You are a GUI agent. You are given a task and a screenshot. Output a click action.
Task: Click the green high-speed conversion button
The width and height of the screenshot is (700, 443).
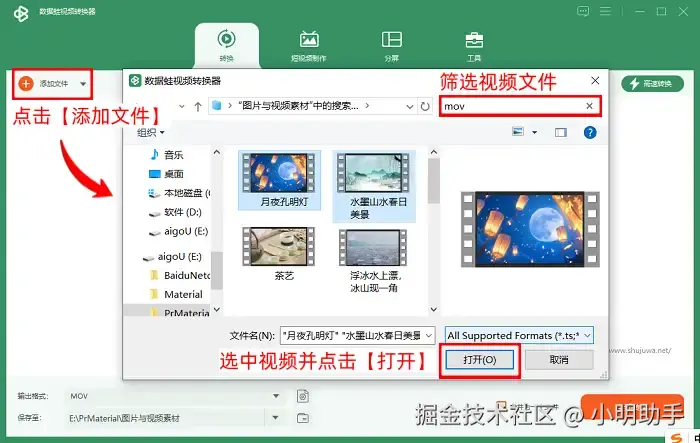pos(652,84)
